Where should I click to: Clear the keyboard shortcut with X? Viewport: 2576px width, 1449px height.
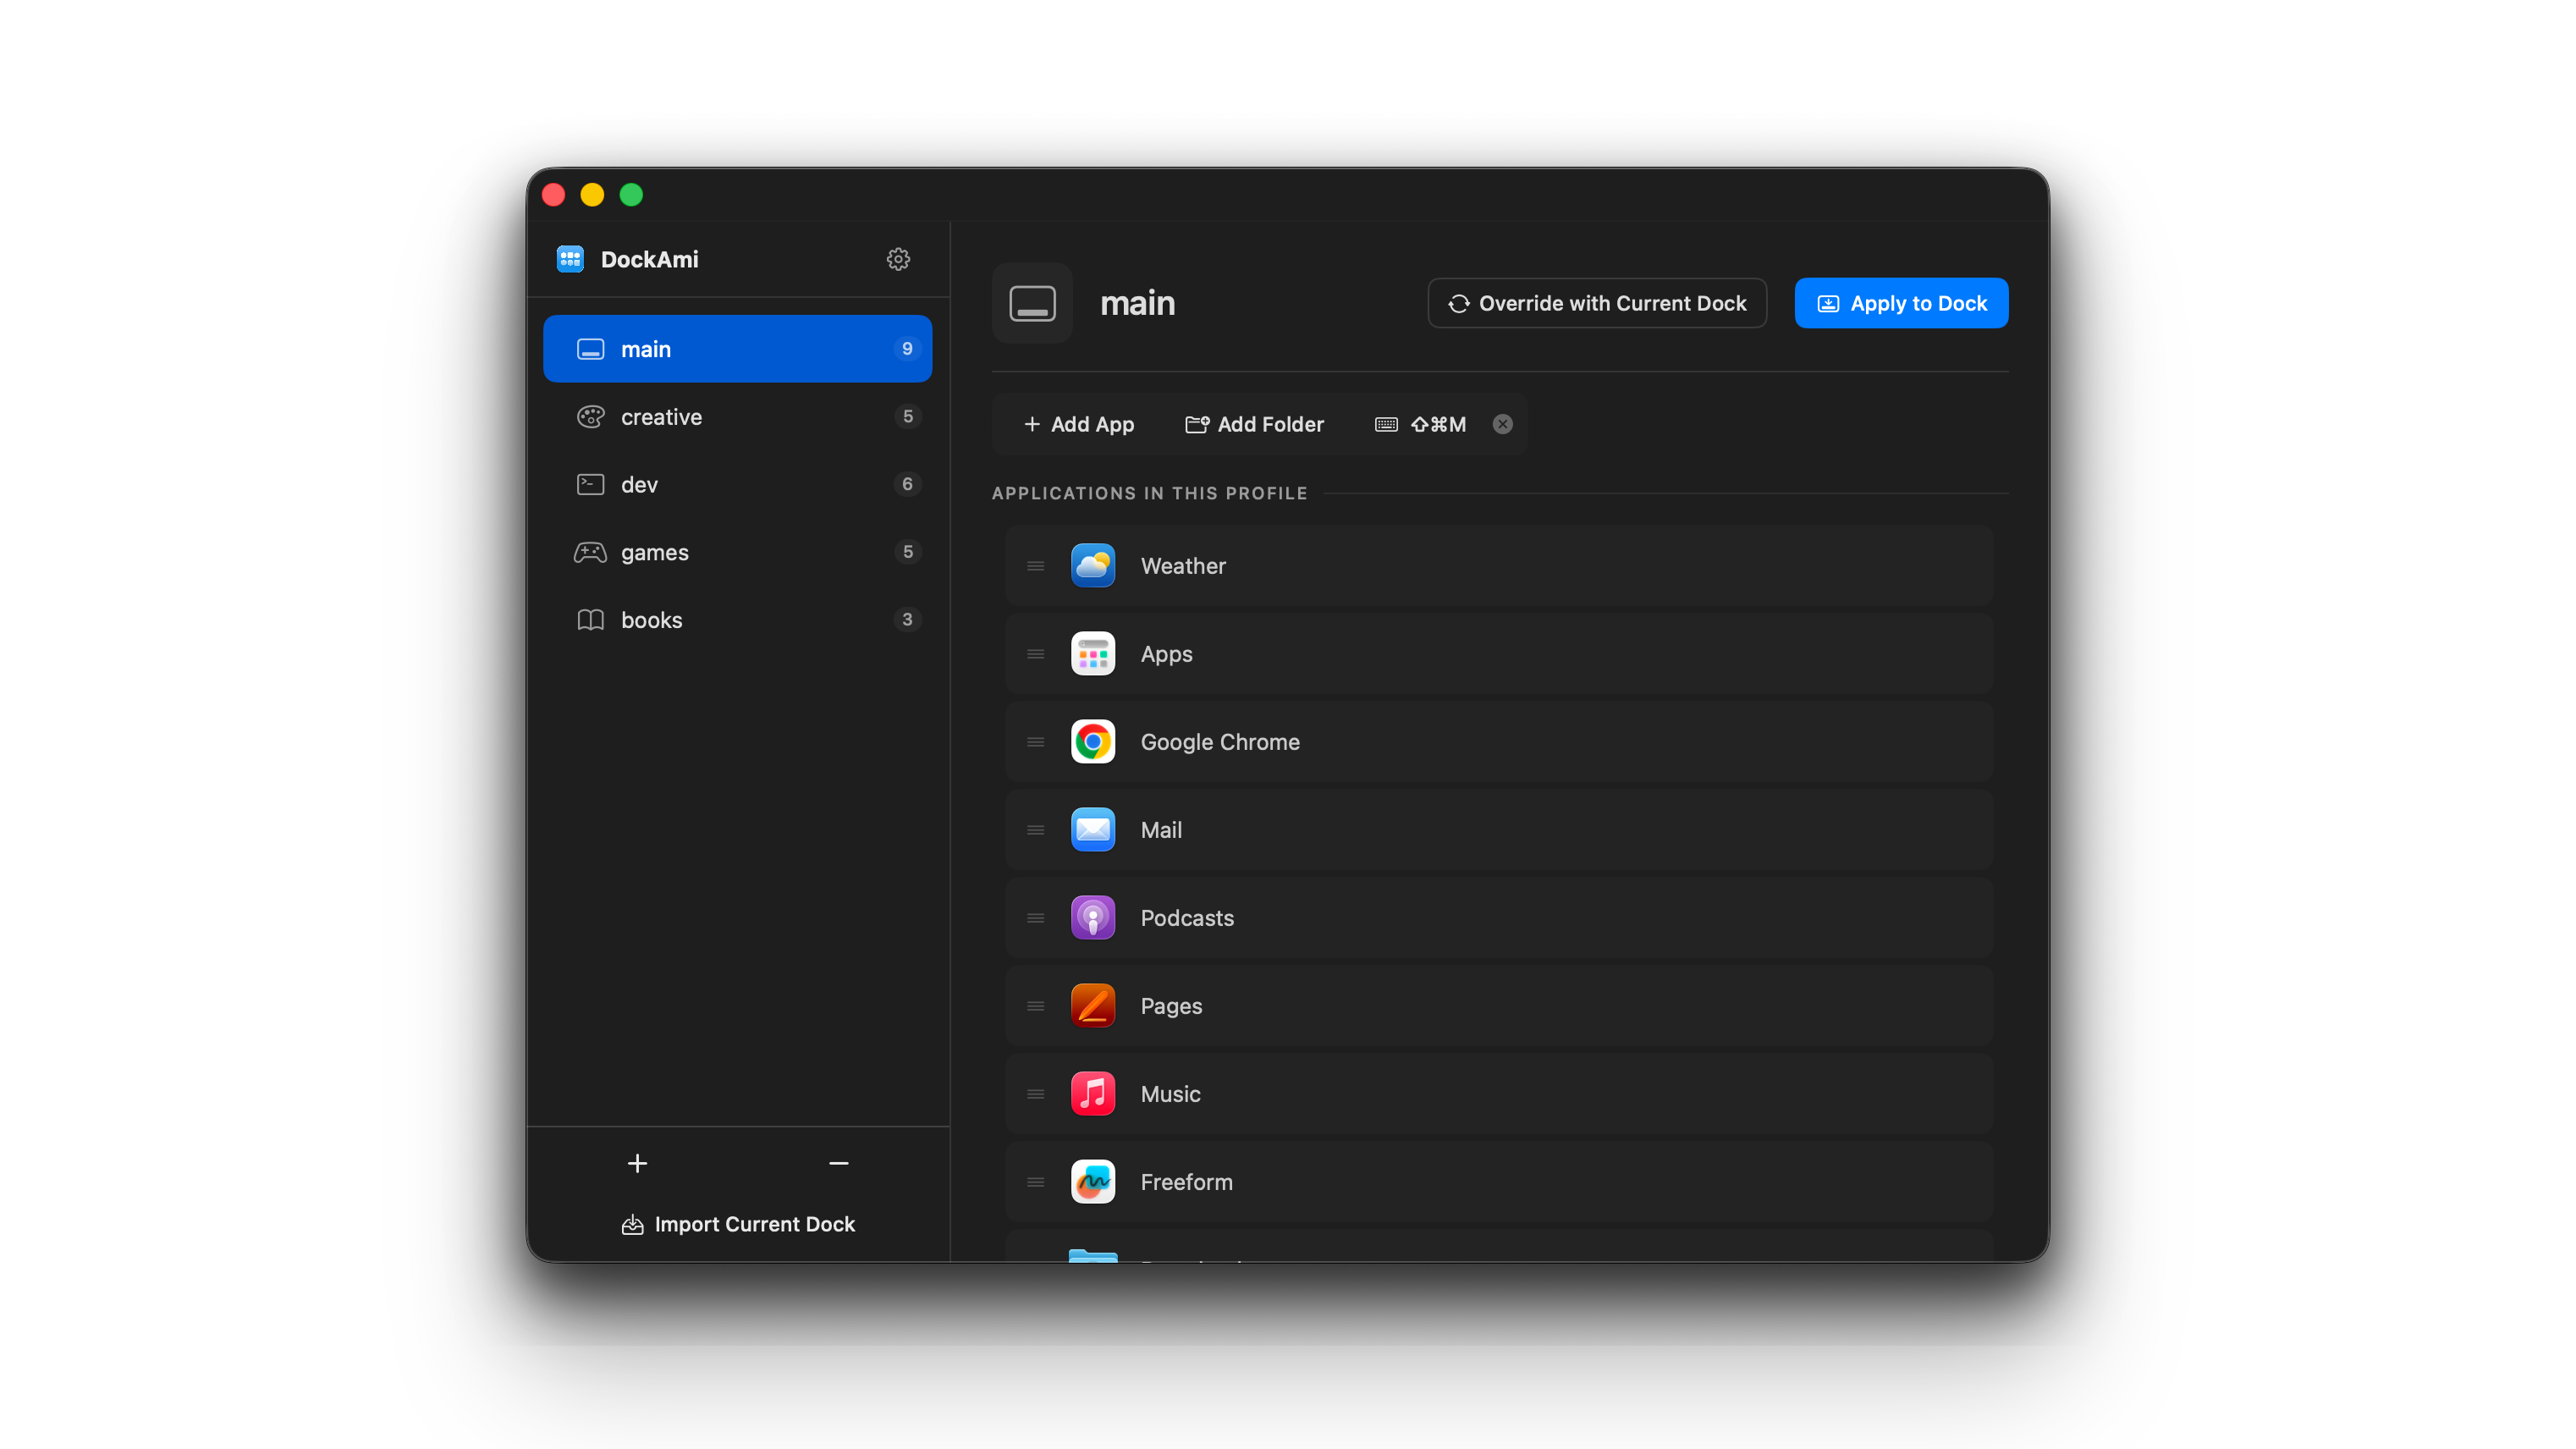pos(1502,424)
